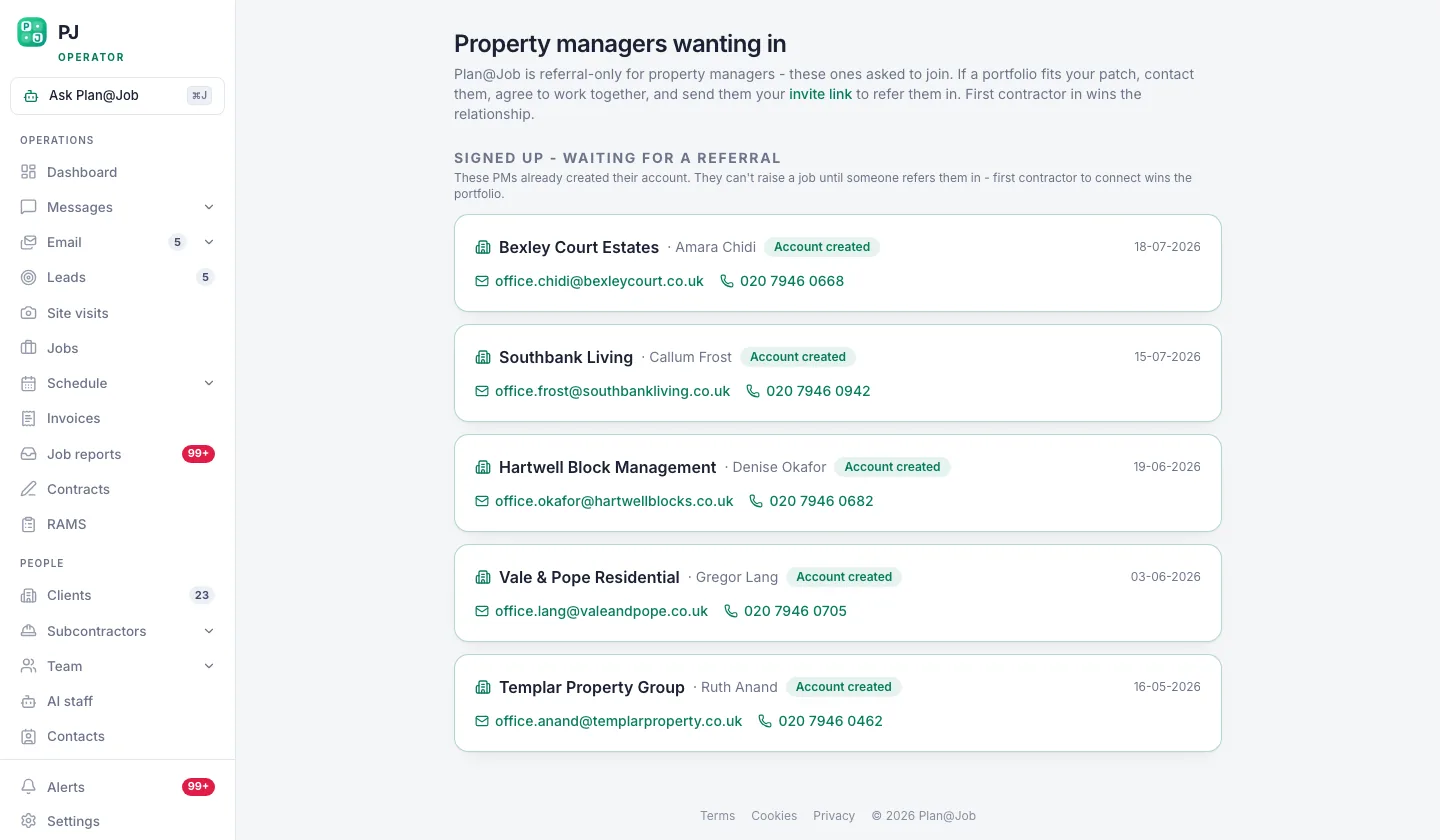This screenshot has height=840, width=1440.
Task: Select the Vale & Pope Residential card title
Action: [x=589, y=577]
